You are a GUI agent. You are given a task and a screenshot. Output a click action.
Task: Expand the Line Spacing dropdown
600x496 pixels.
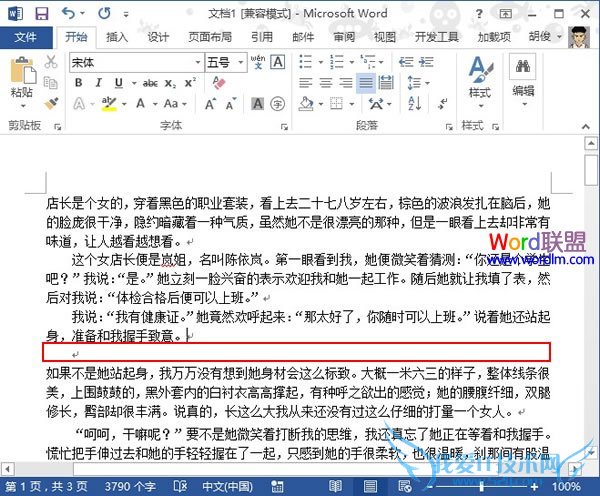coord(427,83)
